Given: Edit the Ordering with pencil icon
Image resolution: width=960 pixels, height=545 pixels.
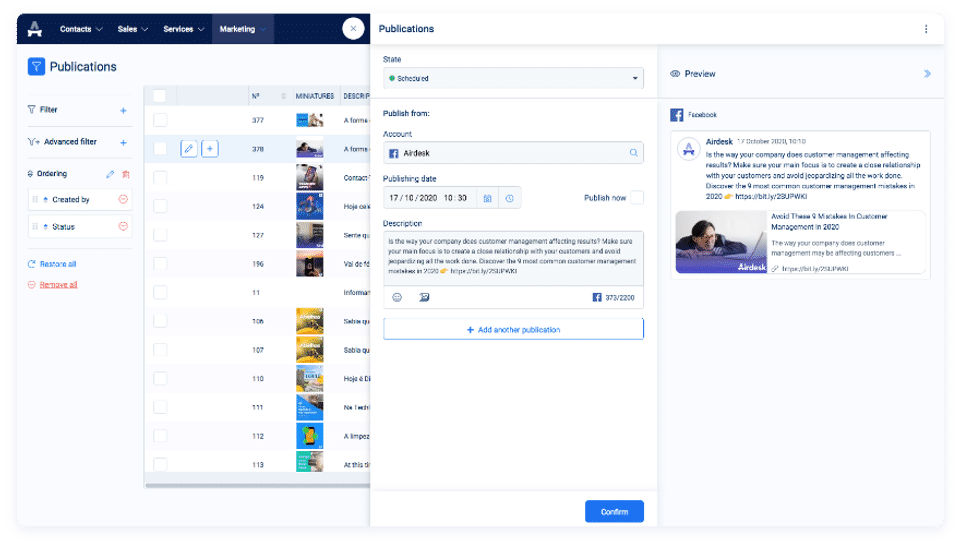Looking at the screenshot, I should [x=110, y=174].
